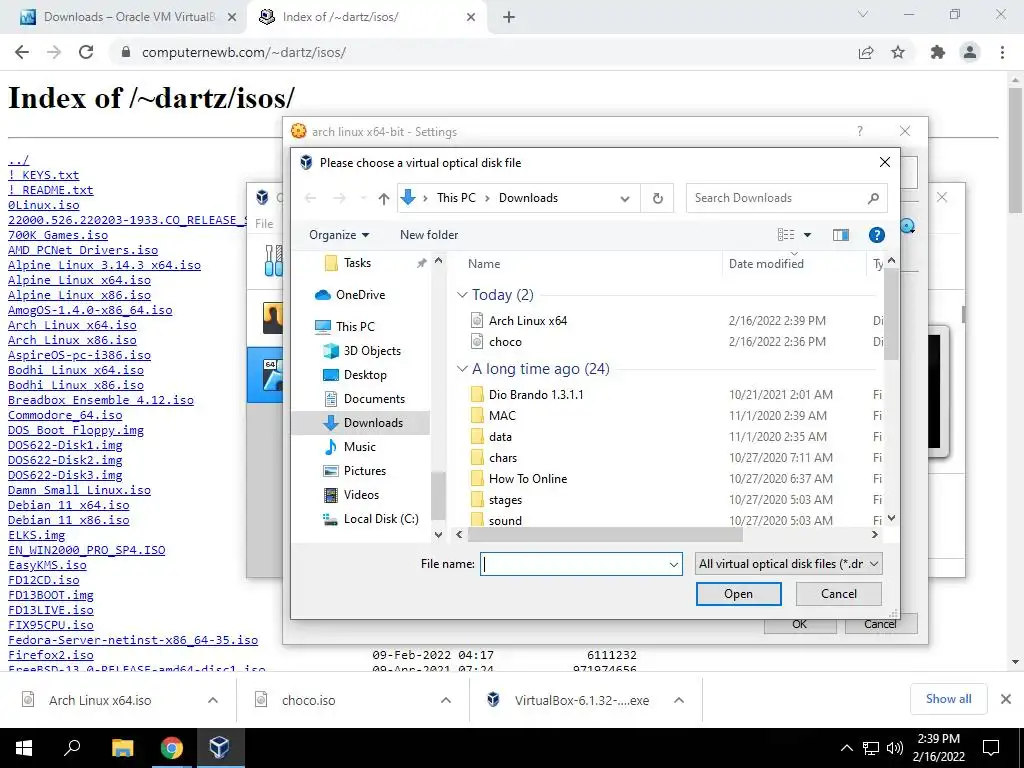Open the Alpine_Linux_x64.iso link
This screenshot has height=768, width=1024.
click(79, 280)
